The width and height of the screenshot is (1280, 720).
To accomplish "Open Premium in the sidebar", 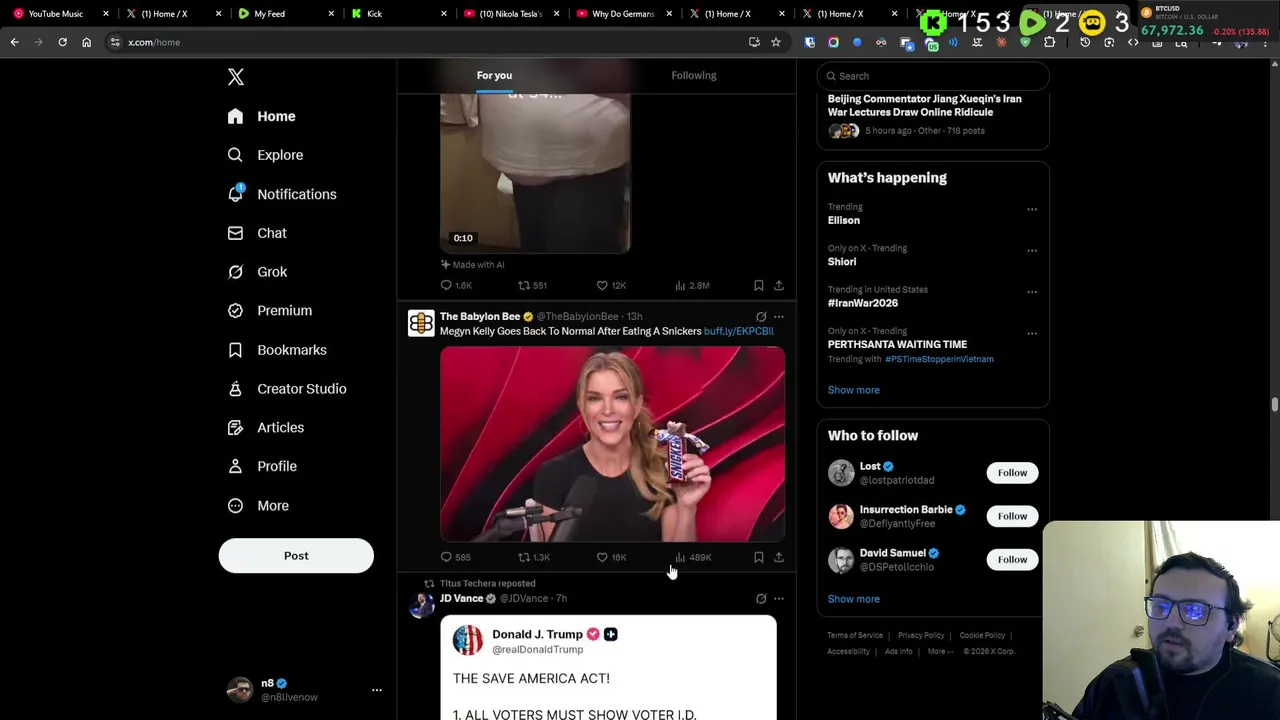I will pyautogui.click(x=270, y=311).
